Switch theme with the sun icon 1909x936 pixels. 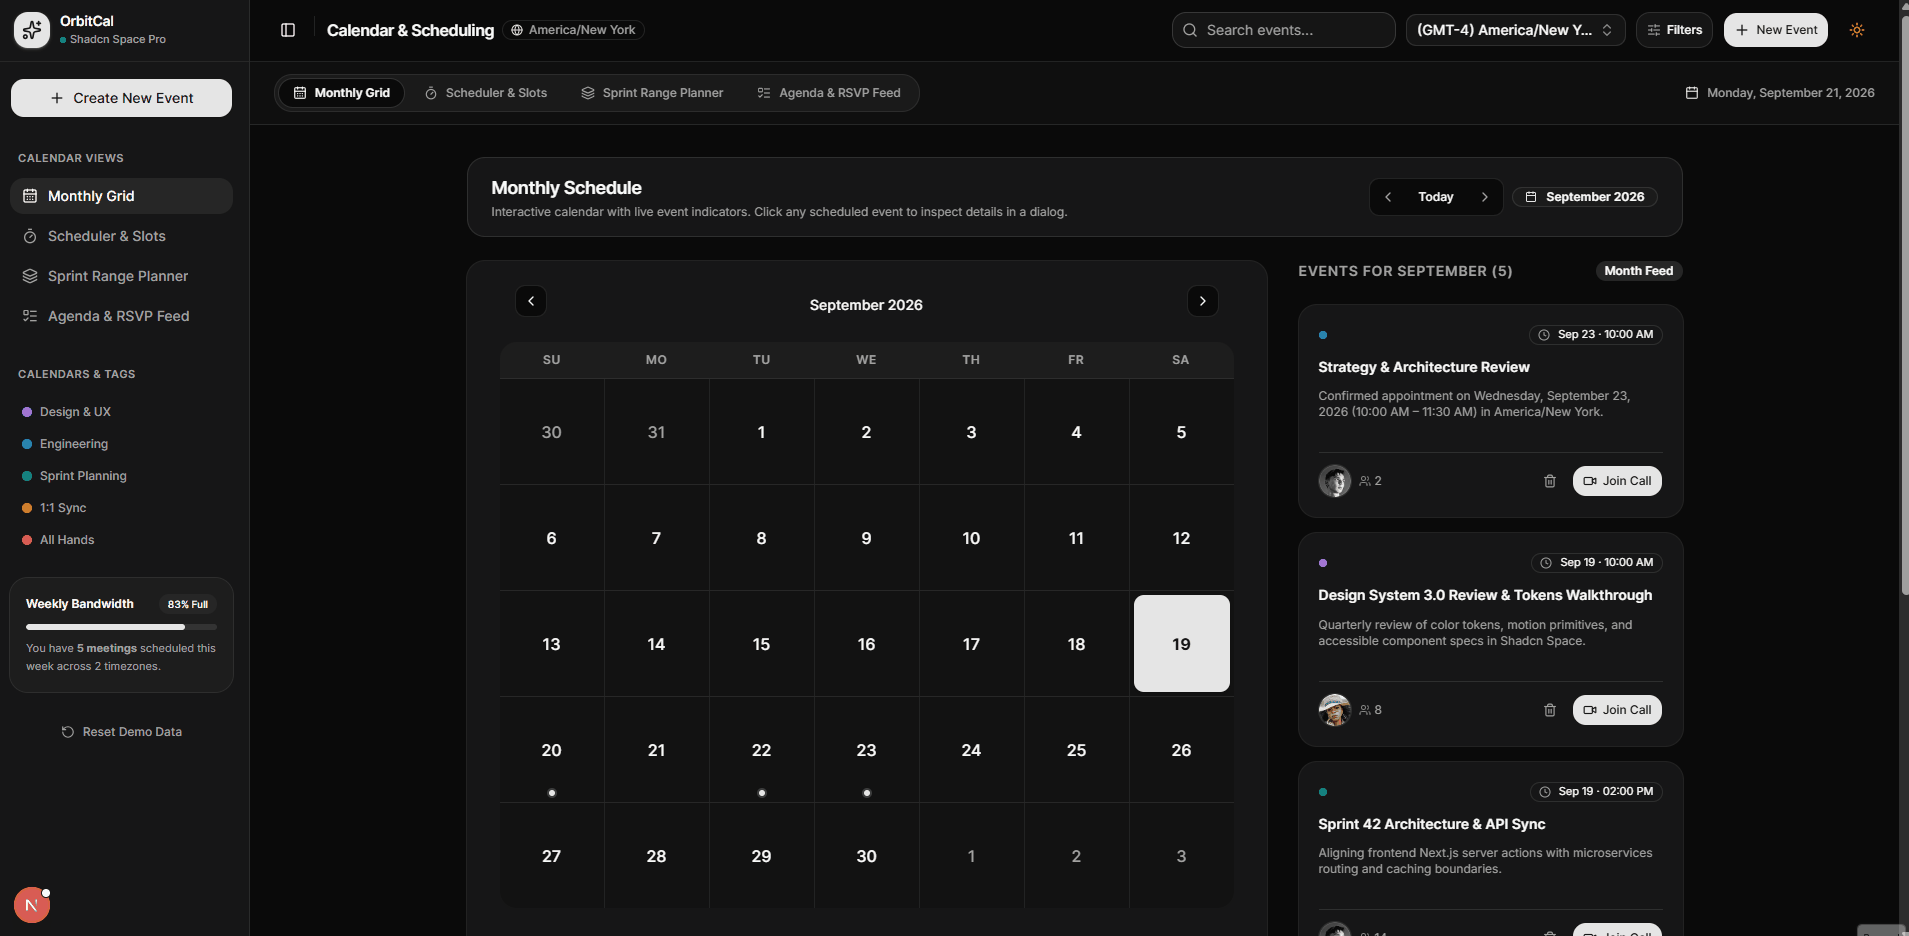(x=1857, y=30)
